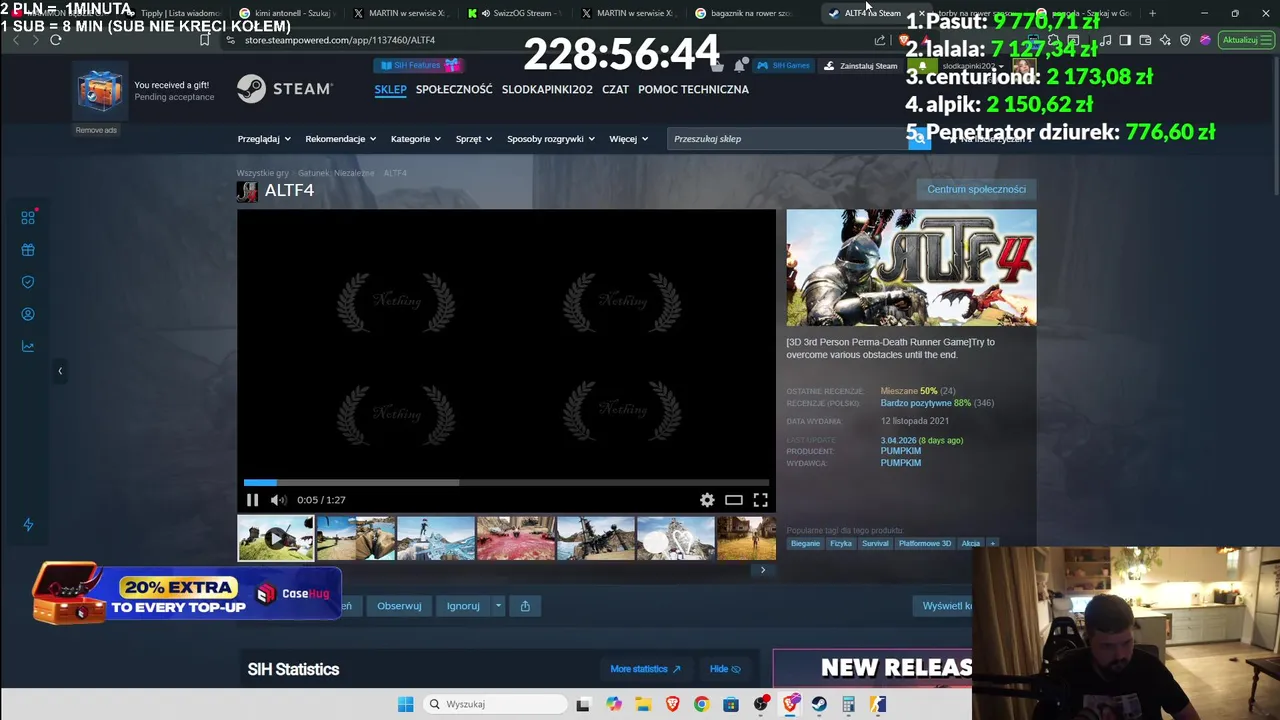Open video settings gear icon

click(x=707, y=500)
